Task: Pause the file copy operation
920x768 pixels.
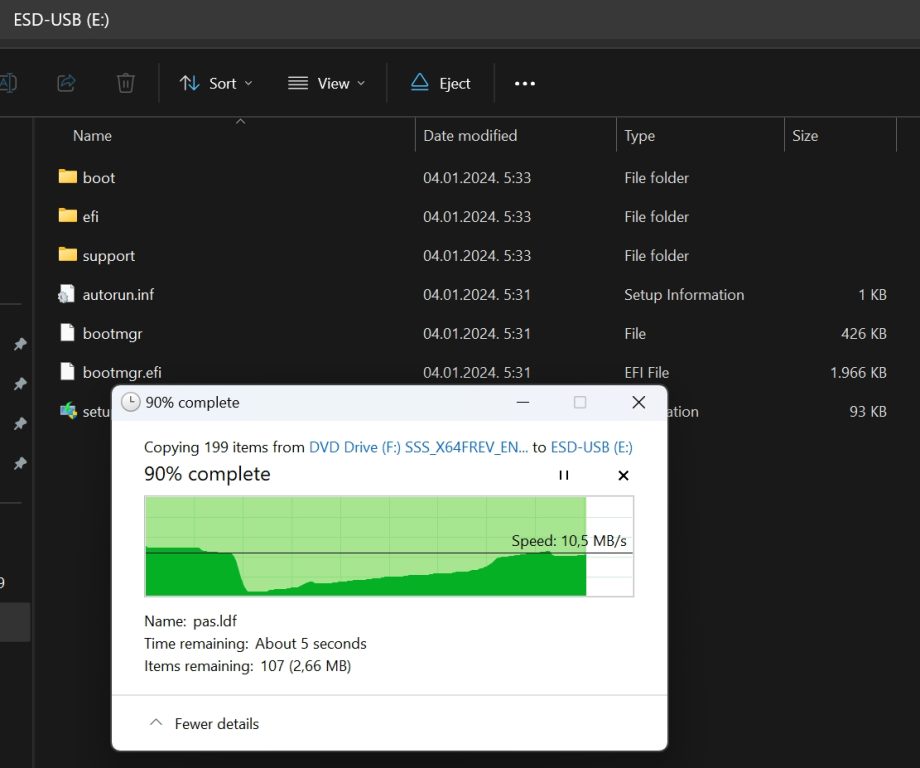Action: 564,475
